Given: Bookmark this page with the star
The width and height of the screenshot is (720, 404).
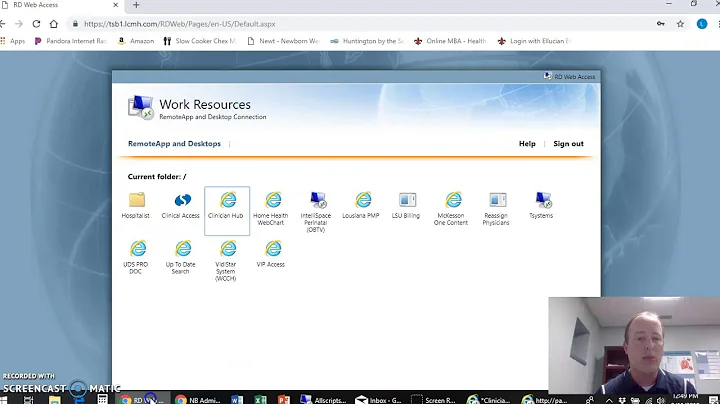Looking at the screenshot, I should 680,24.
